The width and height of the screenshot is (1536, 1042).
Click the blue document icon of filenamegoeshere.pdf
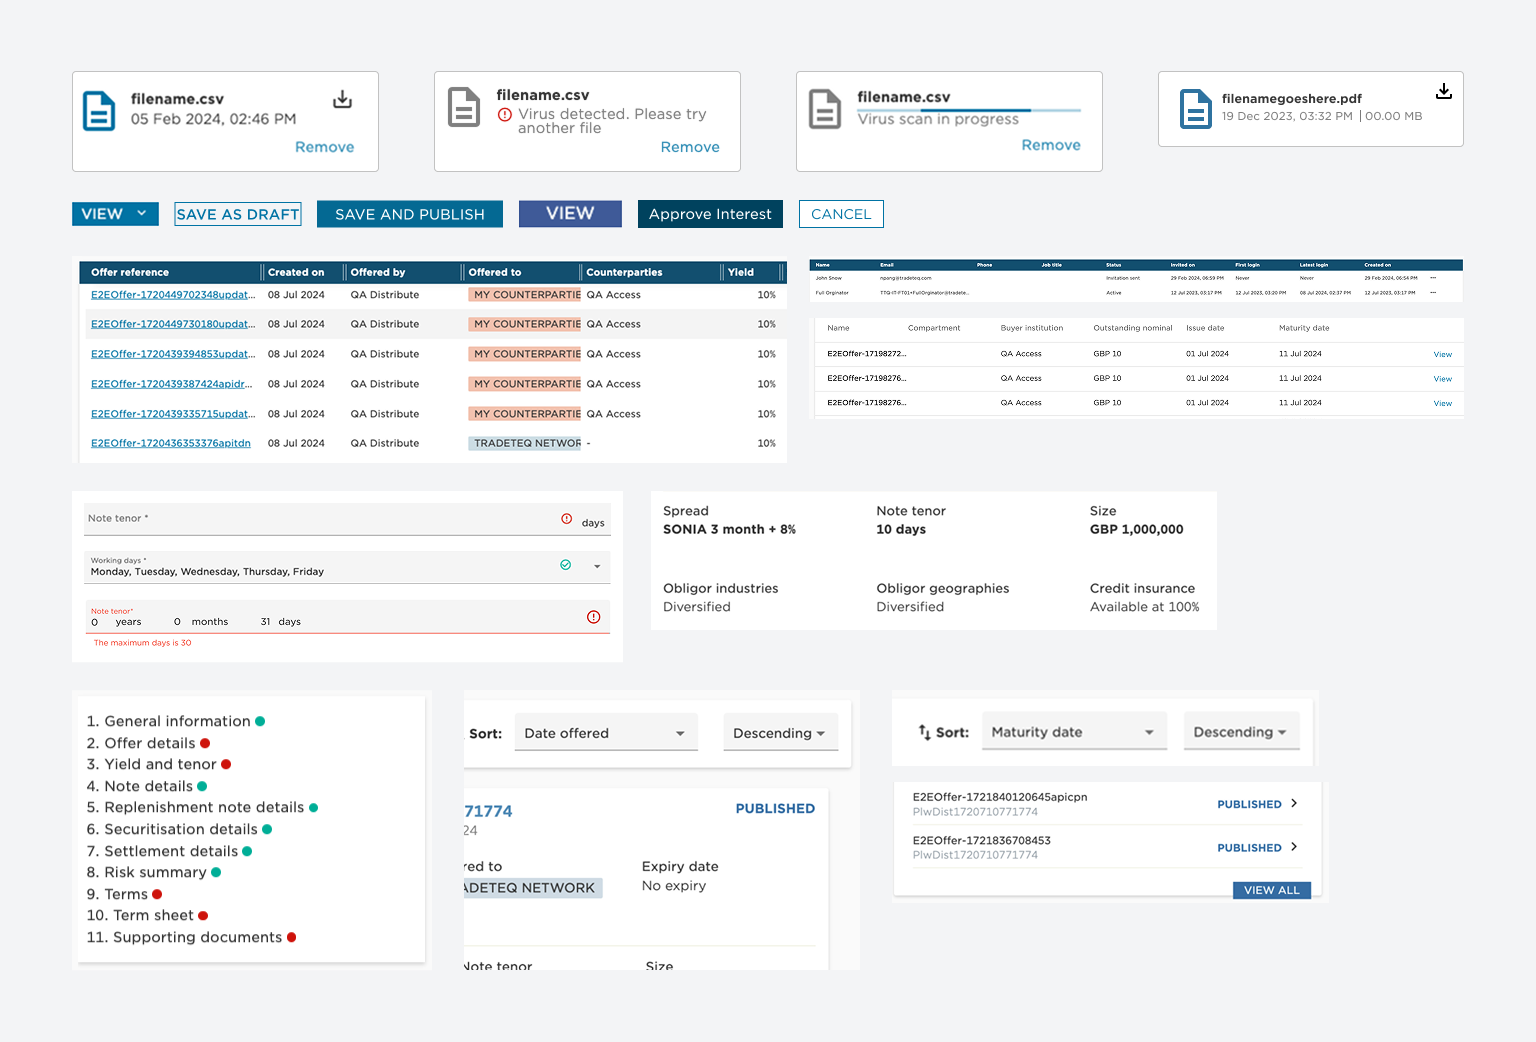[x=1195, y=109]
